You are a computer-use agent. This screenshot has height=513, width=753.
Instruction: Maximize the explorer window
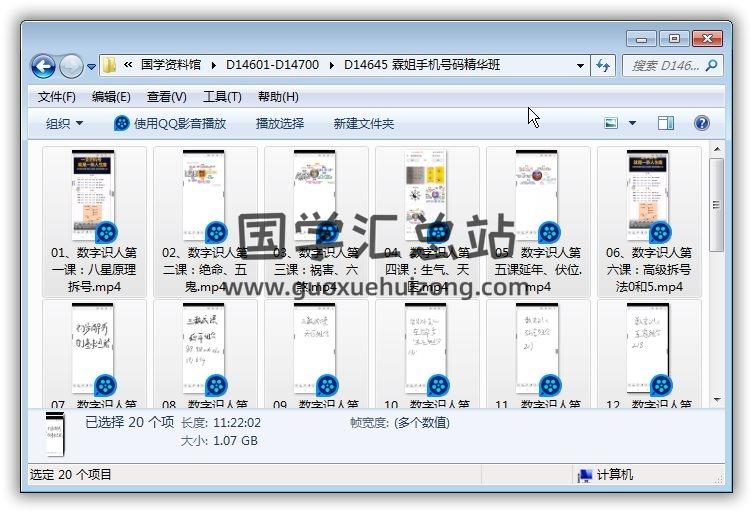(674, 39)
